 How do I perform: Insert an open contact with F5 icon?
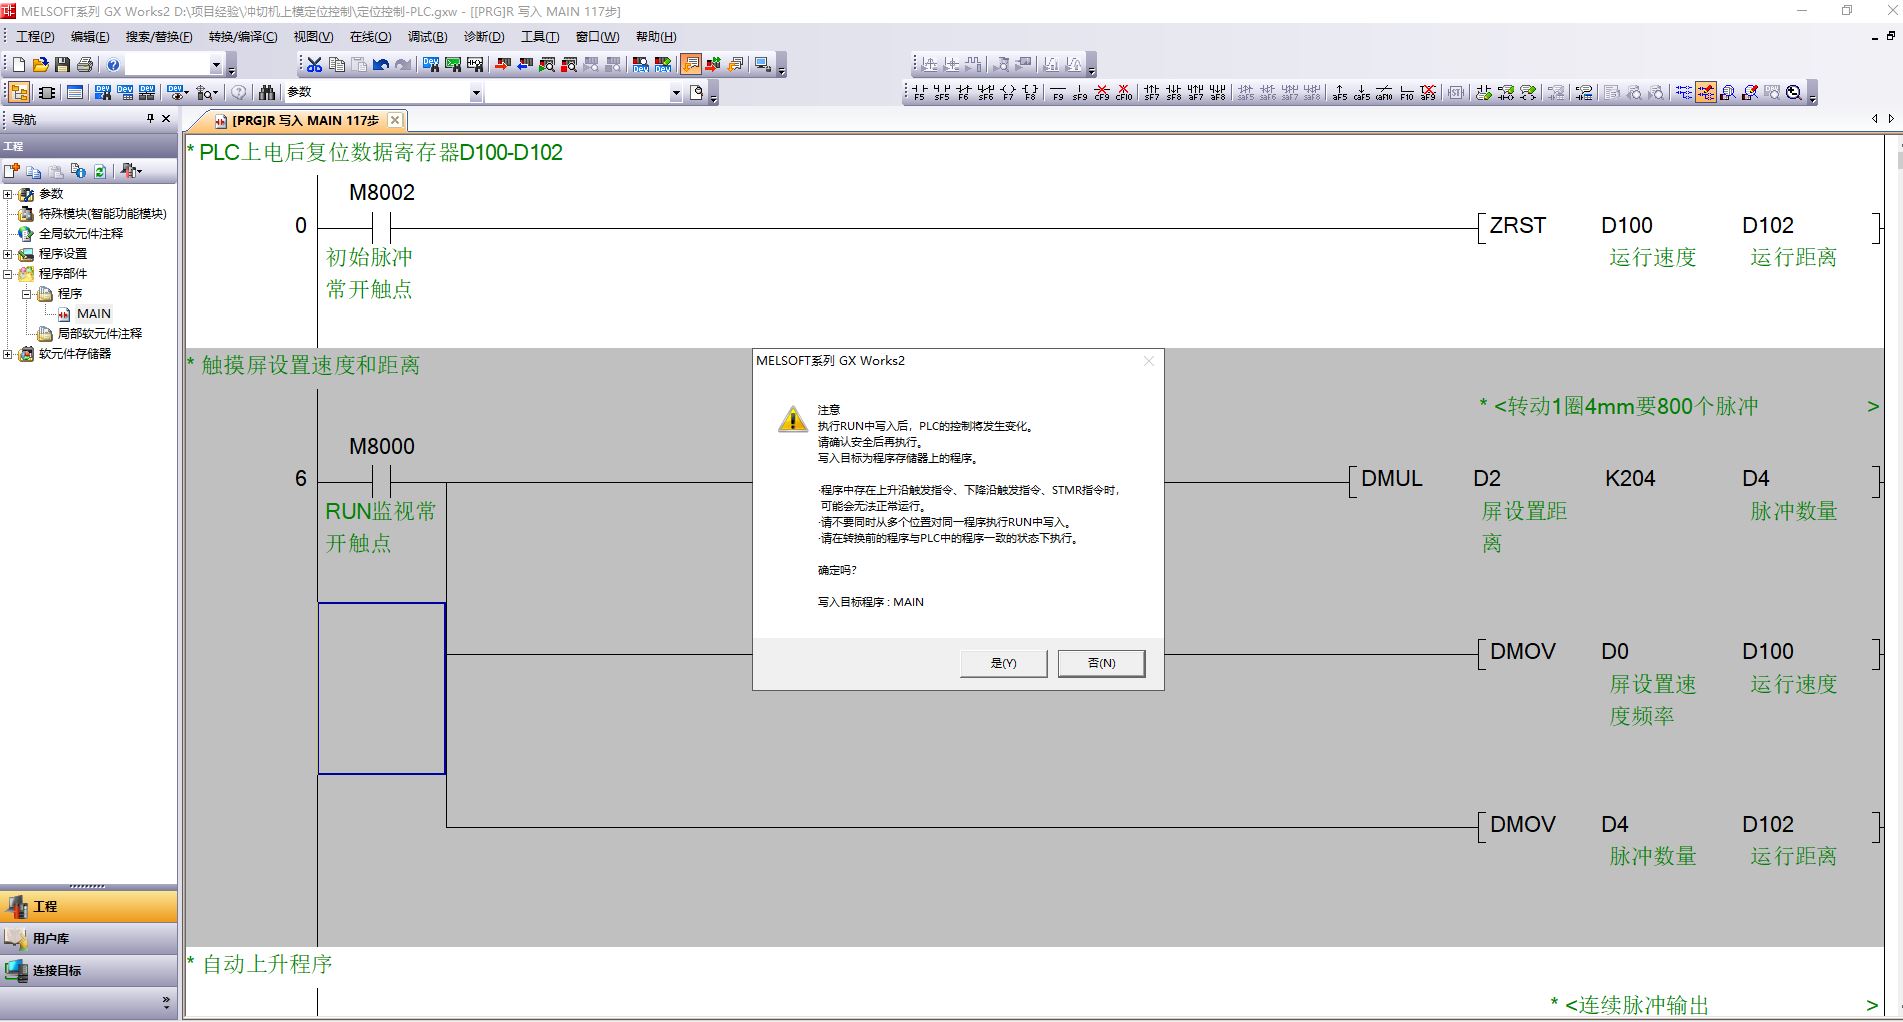(919, 93)
